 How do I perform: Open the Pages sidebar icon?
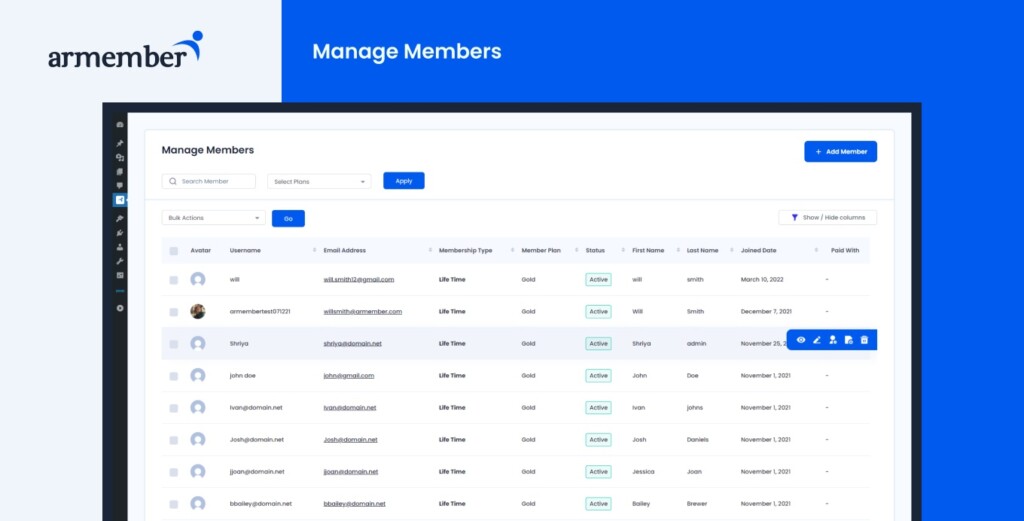tap(120, 172)
